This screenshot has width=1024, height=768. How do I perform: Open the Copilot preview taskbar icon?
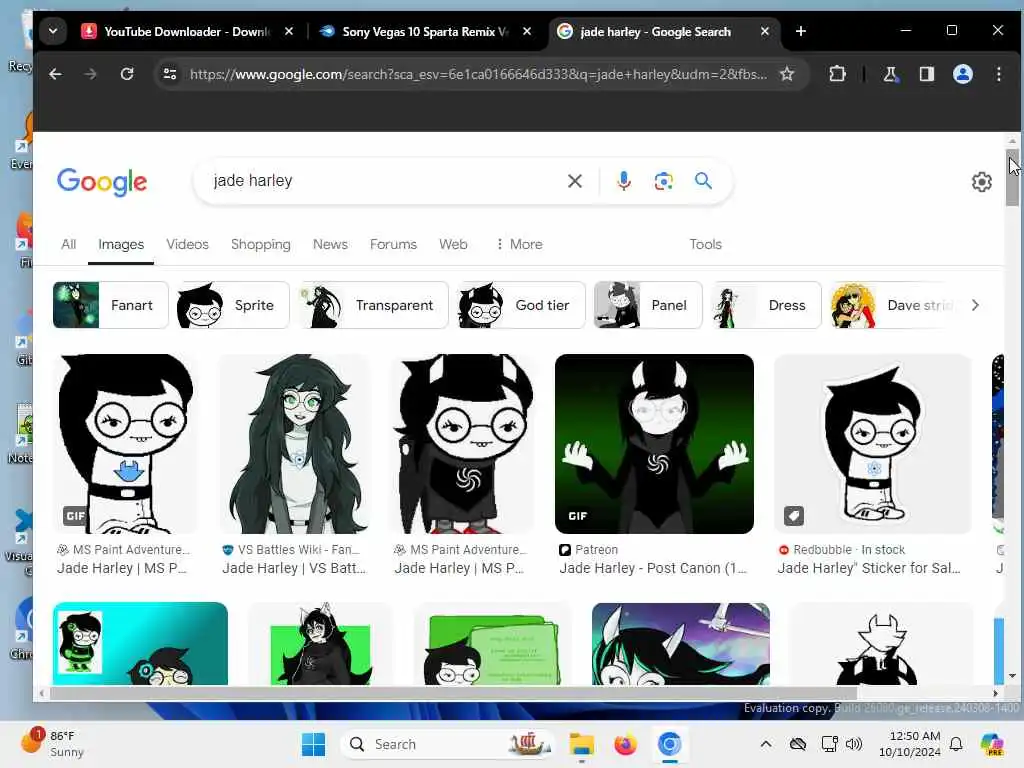992,744
